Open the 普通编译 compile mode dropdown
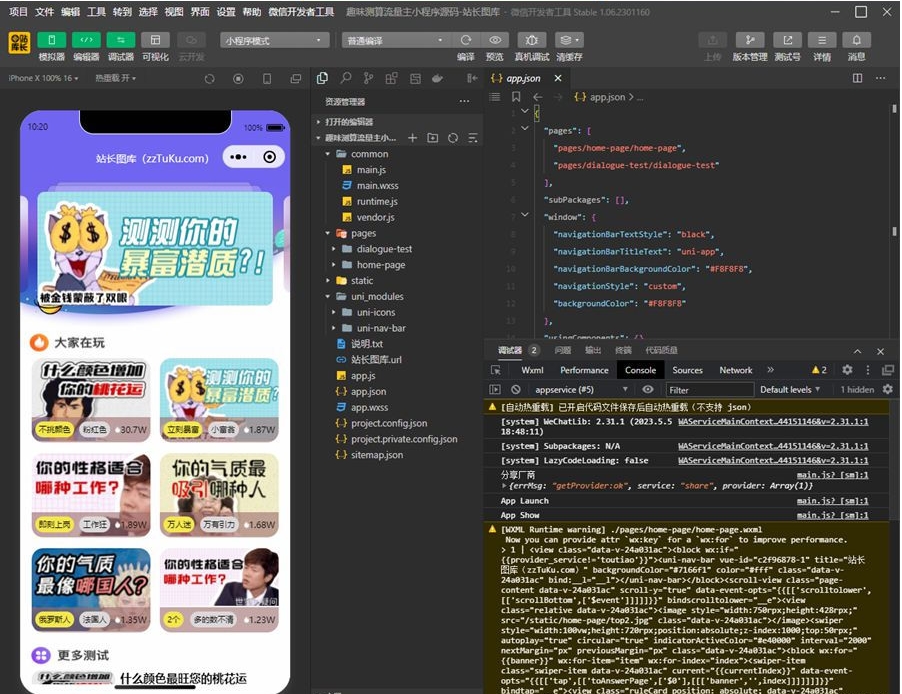This screenshot has width=902, height=694. click(x=396, y=40)
